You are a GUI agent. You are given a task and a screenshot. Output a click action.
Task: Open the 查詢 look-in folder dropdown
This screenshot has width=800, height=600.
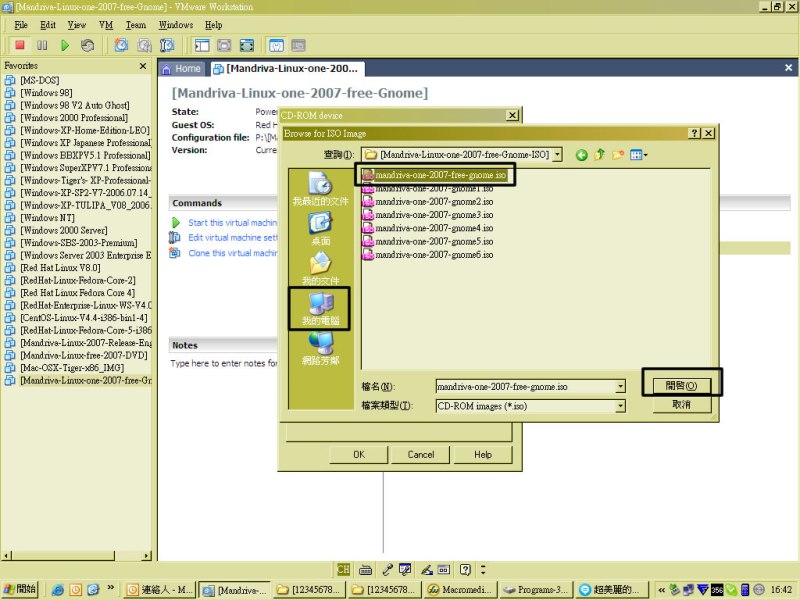557,154
